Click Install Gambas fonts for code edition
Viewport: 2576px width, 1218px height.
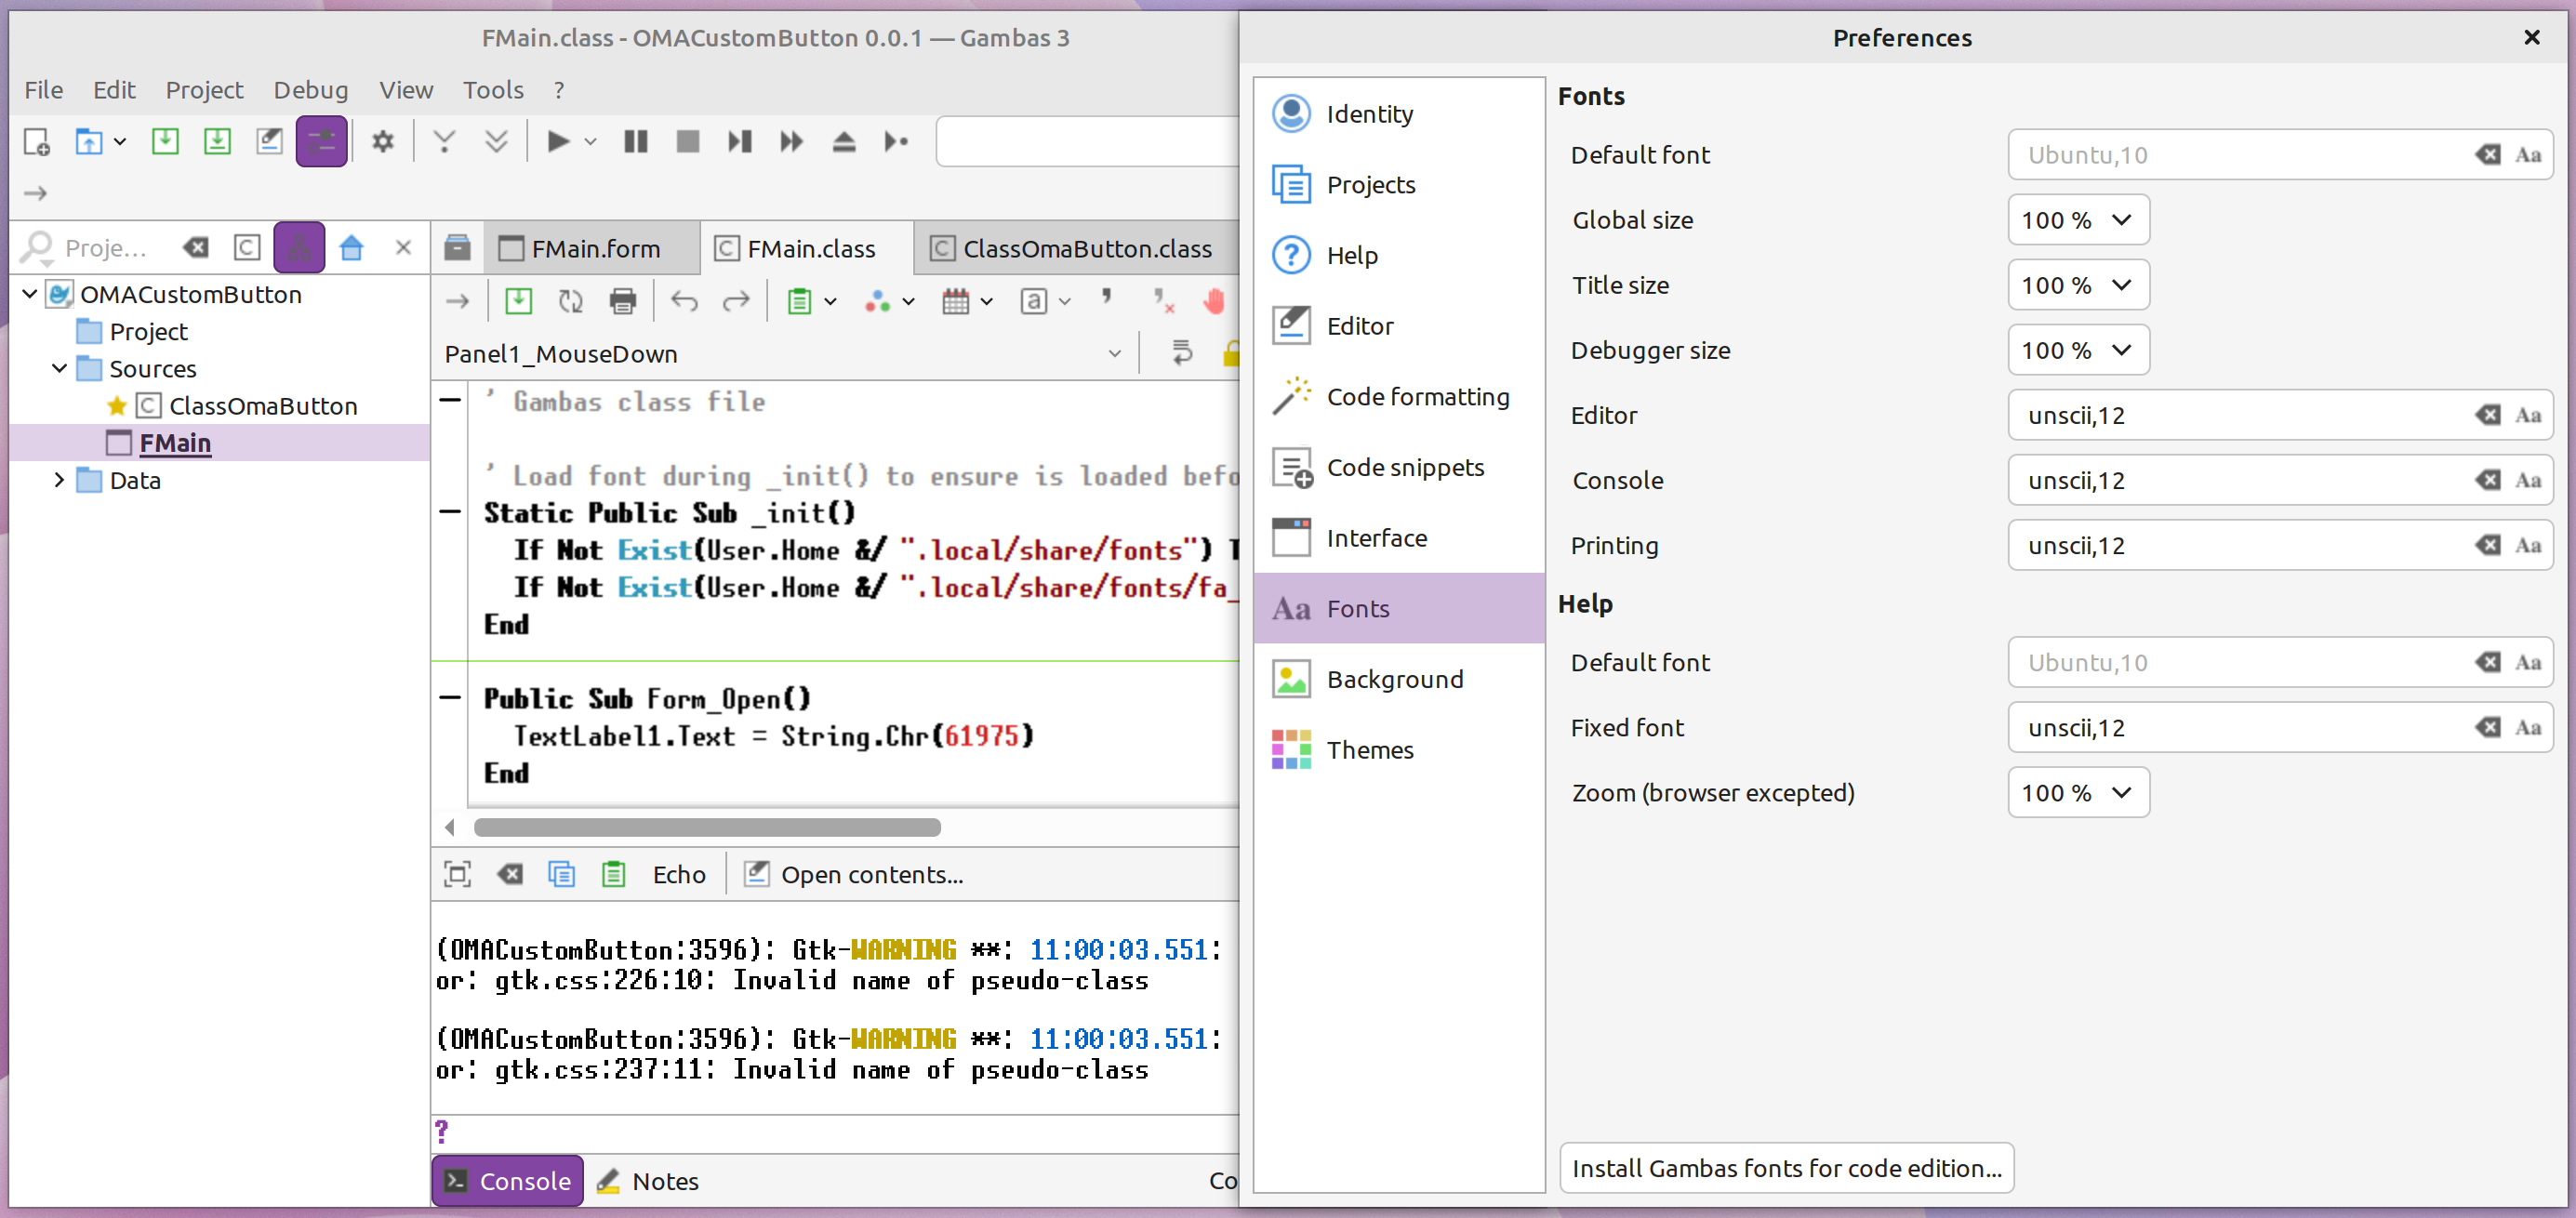click(1786, 1167)
